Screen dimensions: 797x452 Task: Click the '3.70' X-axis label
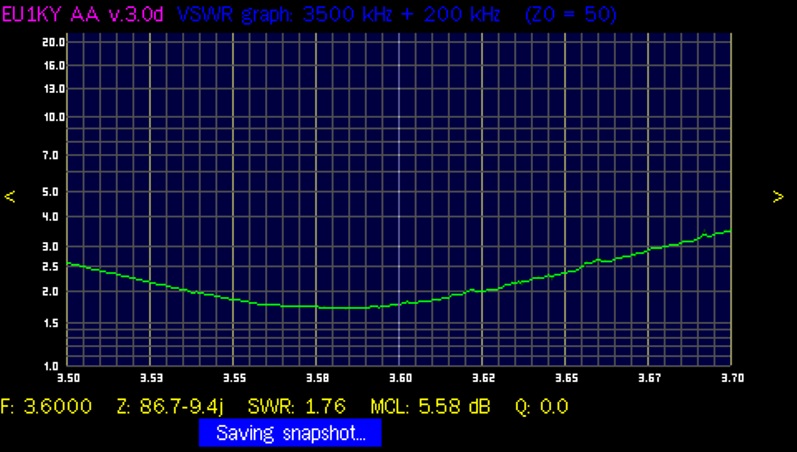point(732,378)
